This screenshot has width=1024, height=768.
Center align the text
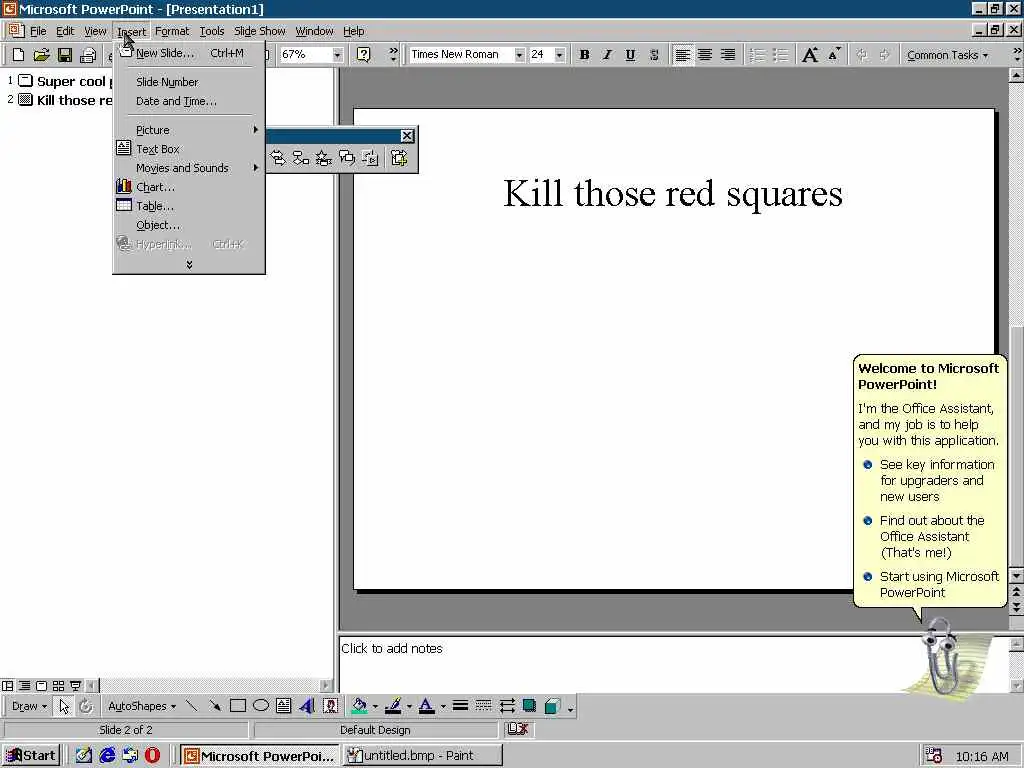tap(705, 55)
